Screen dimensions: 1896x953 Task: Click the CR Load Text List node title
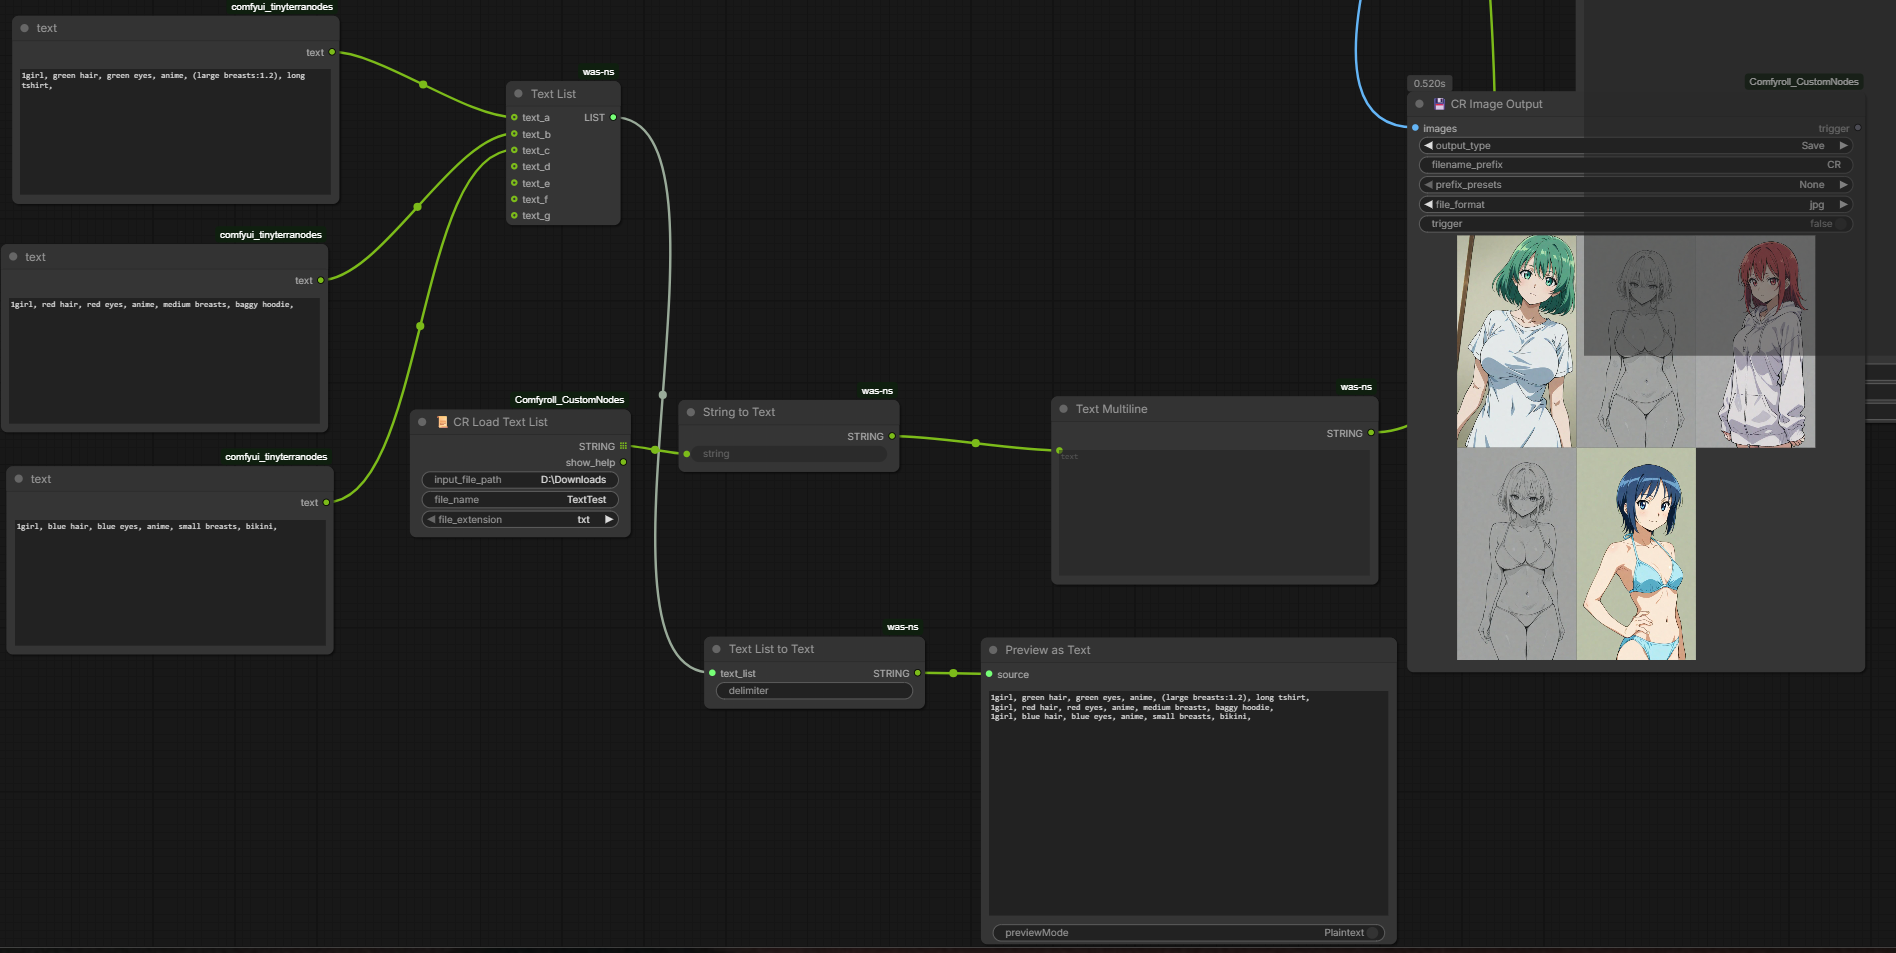(x=500, y=422)
